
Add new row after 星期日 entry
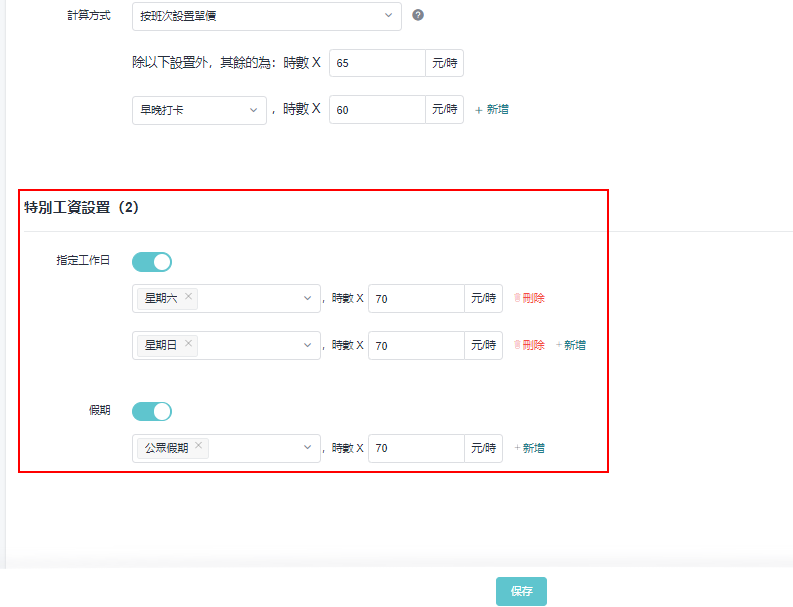571,345
